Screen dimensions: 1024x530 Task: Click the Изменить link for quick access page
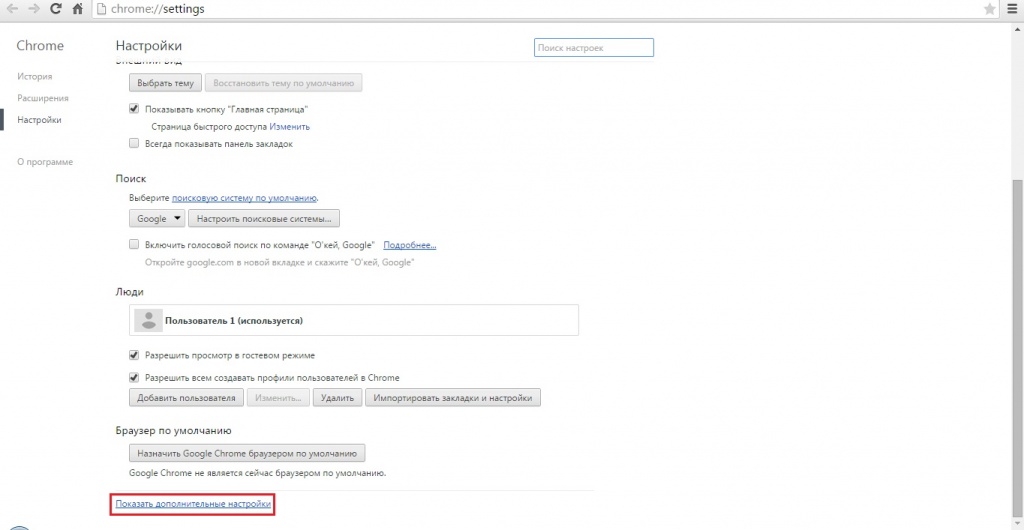click(x=289, y=127)
